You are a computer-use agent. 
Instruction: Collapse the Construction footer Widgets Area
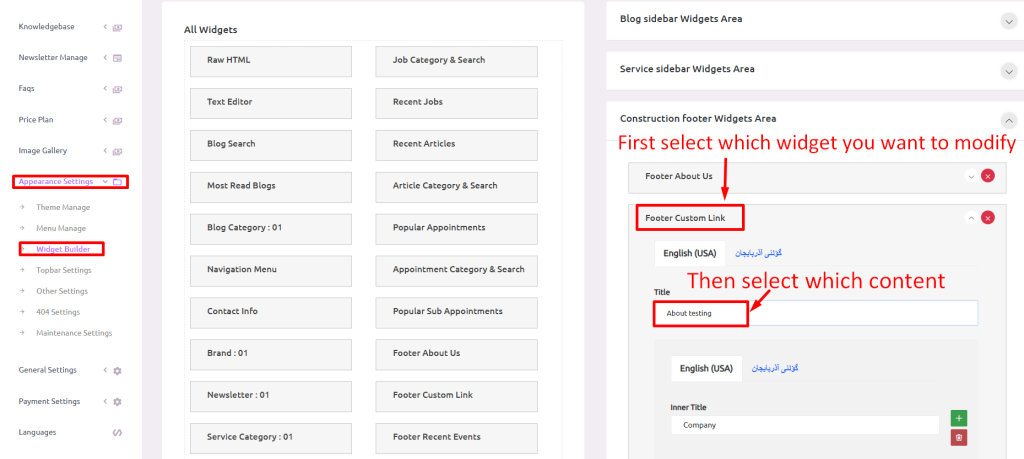pos(1009,121)
